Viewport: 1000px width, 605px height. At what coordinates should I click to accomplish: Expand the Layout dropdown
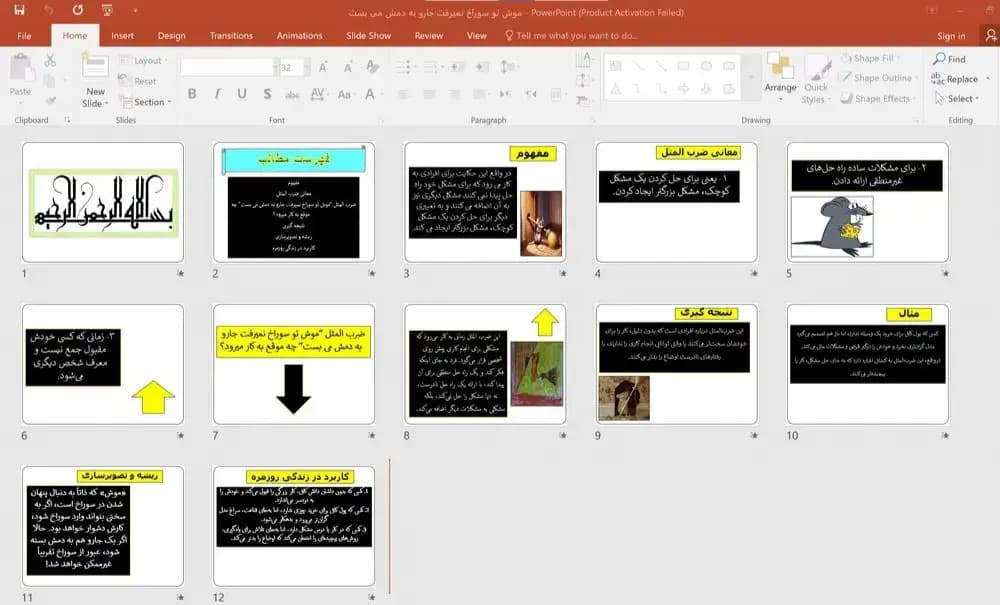143,61
